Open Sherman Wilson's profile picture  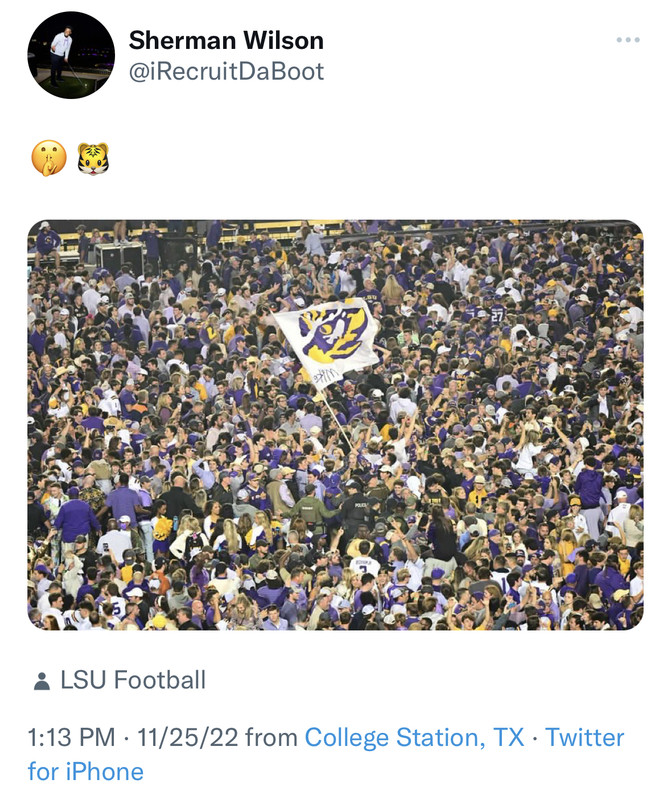coord(70,55)
